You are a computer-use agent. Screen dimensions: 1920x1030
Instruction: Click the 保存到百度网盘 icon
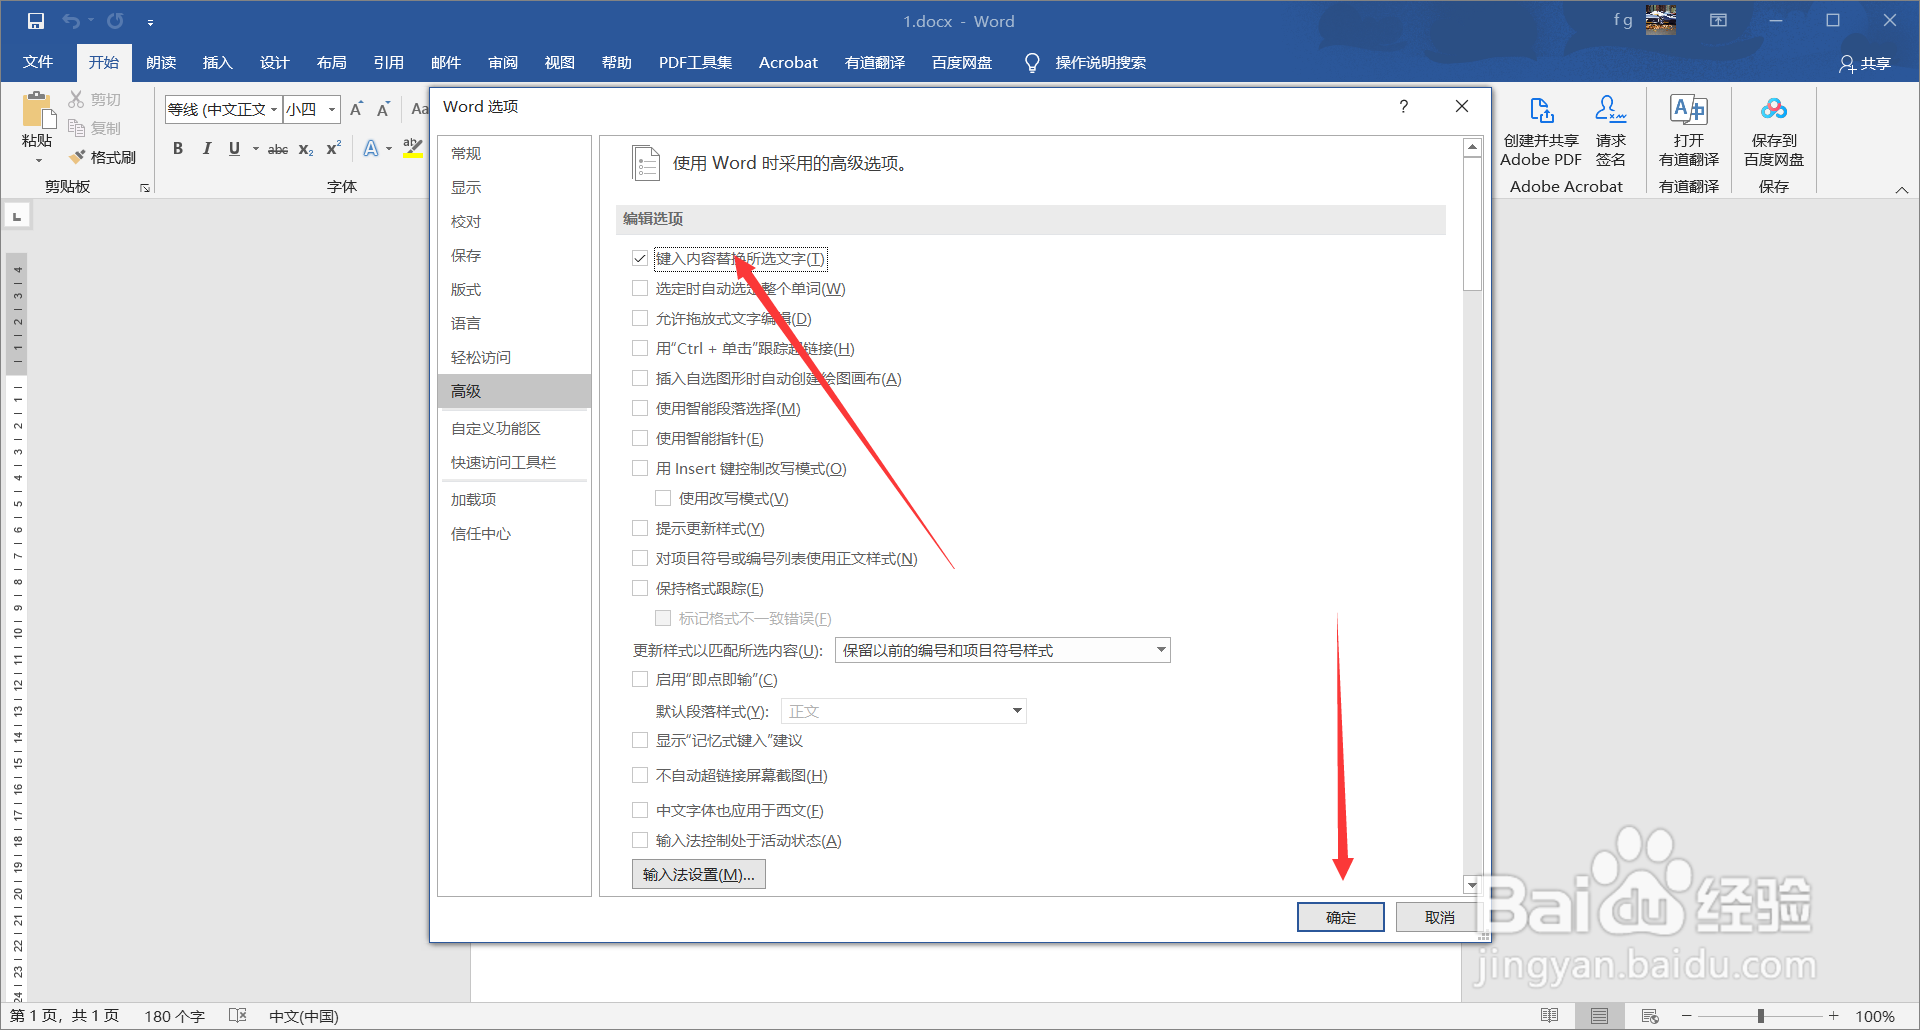[1773, 112]
